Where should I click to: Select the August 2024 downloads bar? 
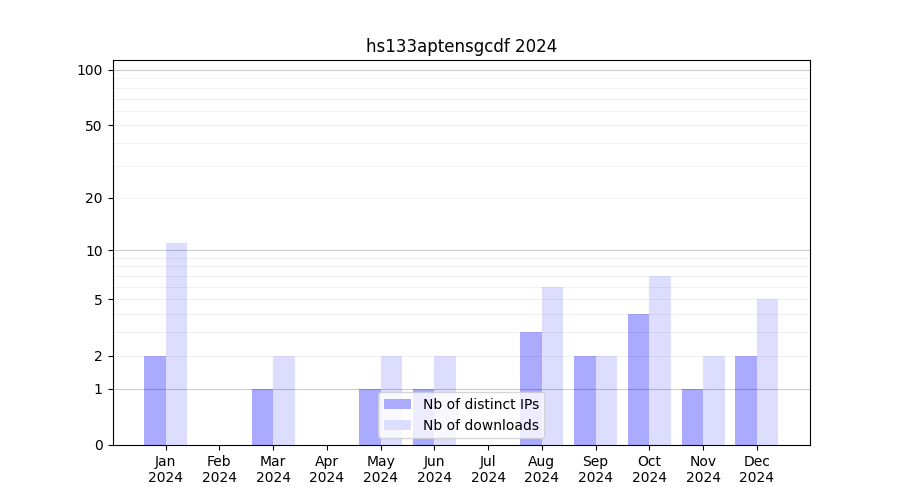(552, 366)
